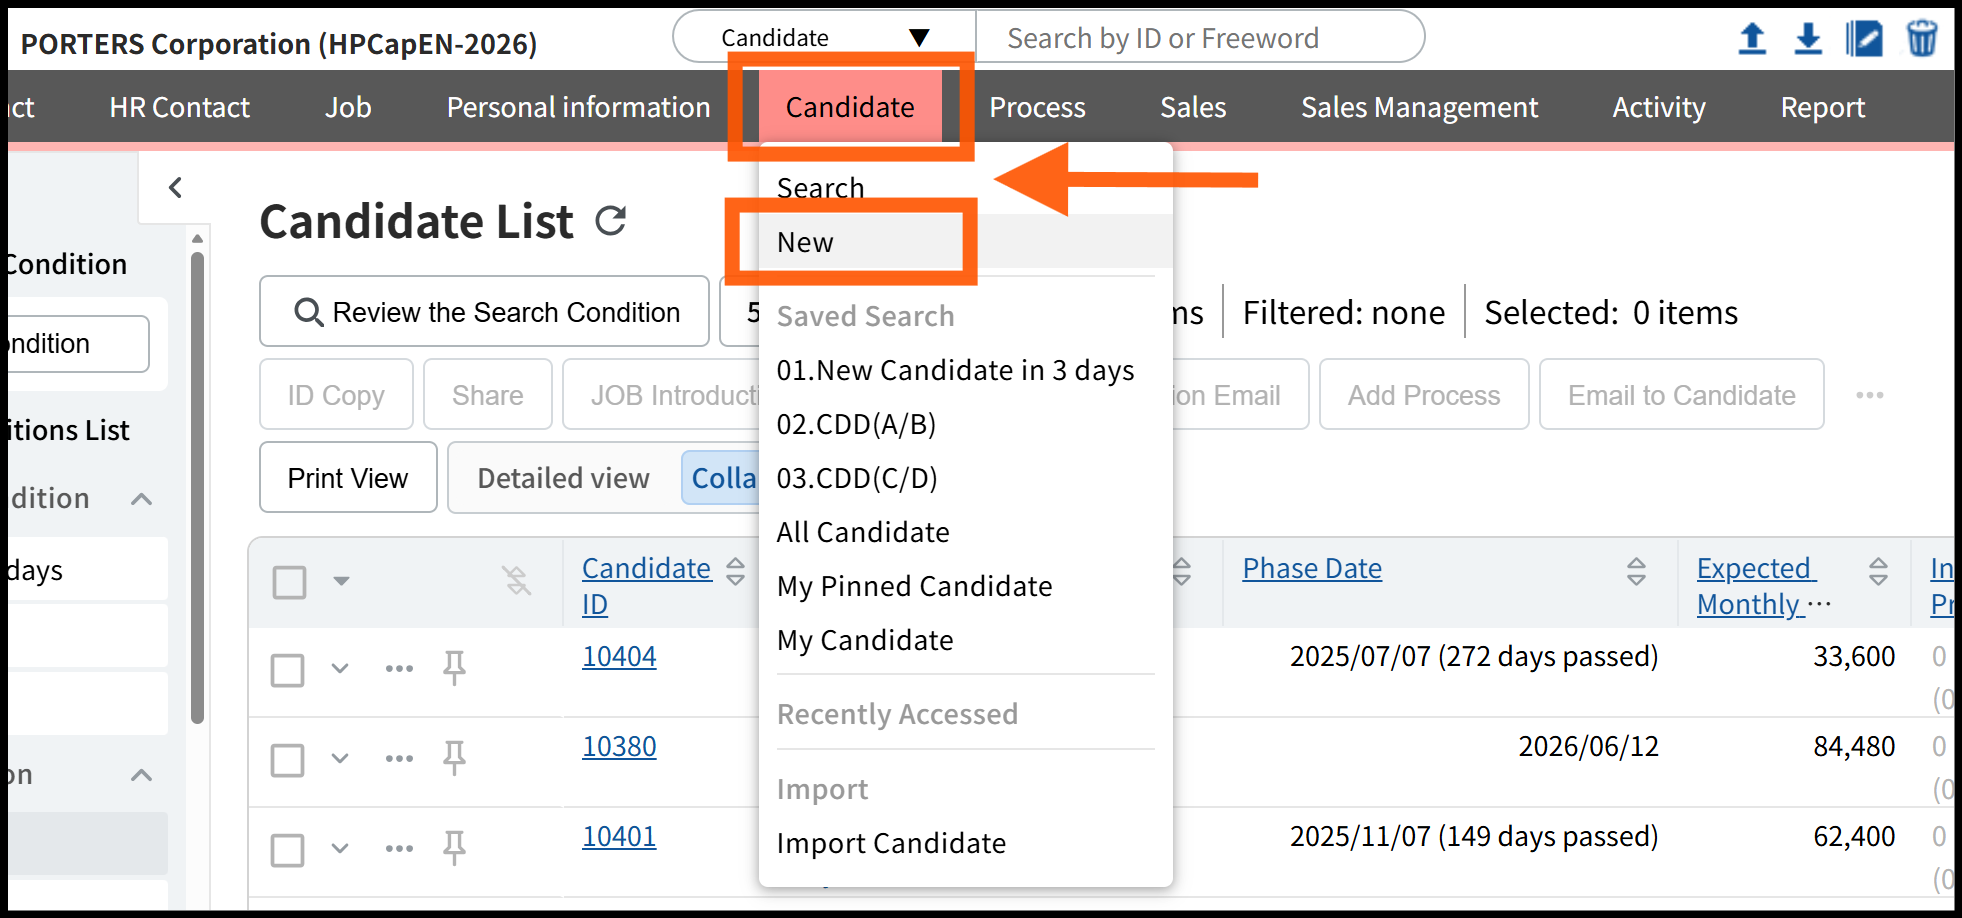This screenshot has width=1962, height=918.
Task: Open three-dot menu for candidate 10380
Action: (x=399, y=759)
